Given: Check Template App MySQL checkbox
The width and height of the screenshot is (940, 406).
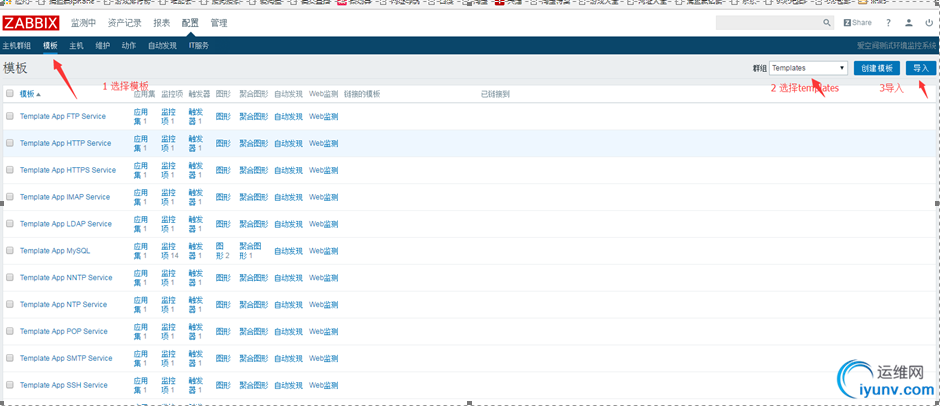Looking at the screenshot, I should tap(10, 251).
